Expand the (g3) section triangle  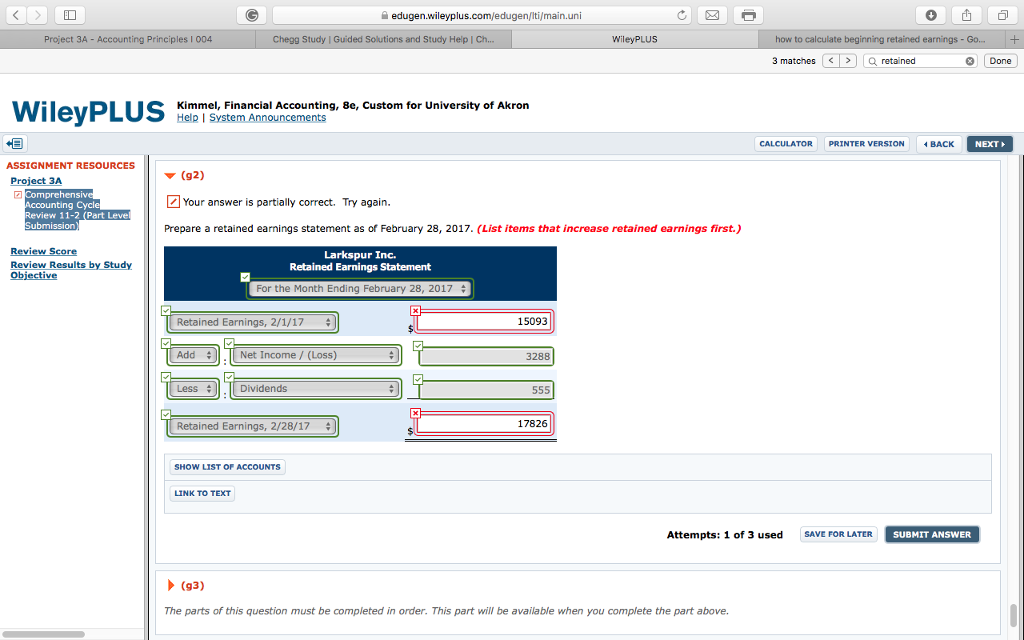[x=170, y=585]
